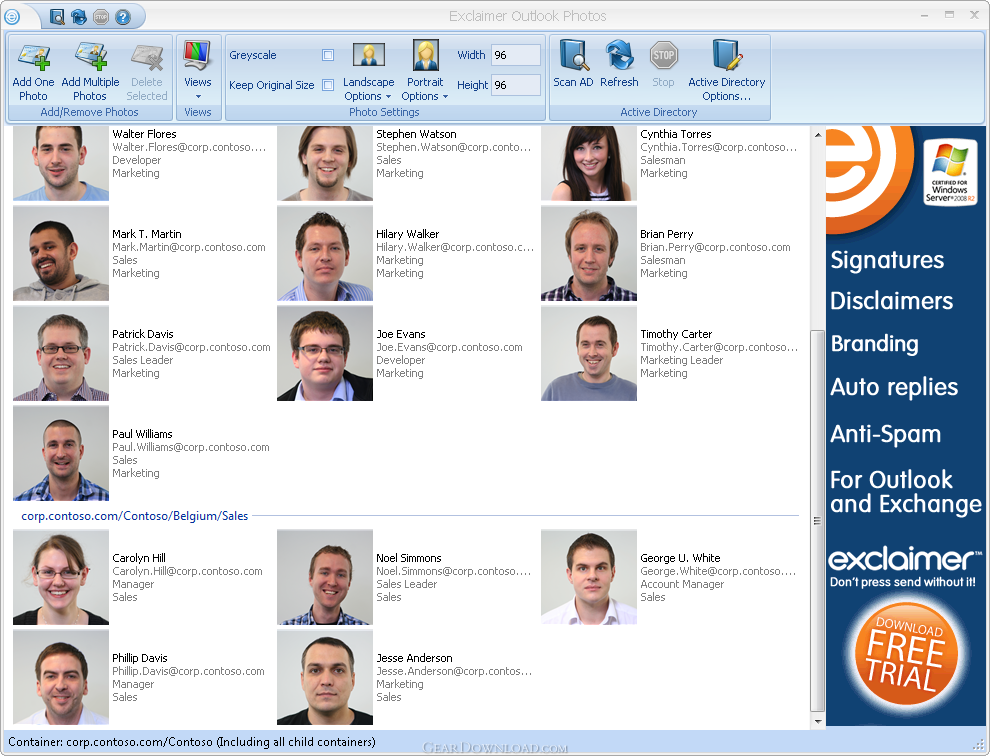Enable Keep Original Size checkbox
Image resolution: width=990 pixels, height=756 pixels.
pos(328,85)
